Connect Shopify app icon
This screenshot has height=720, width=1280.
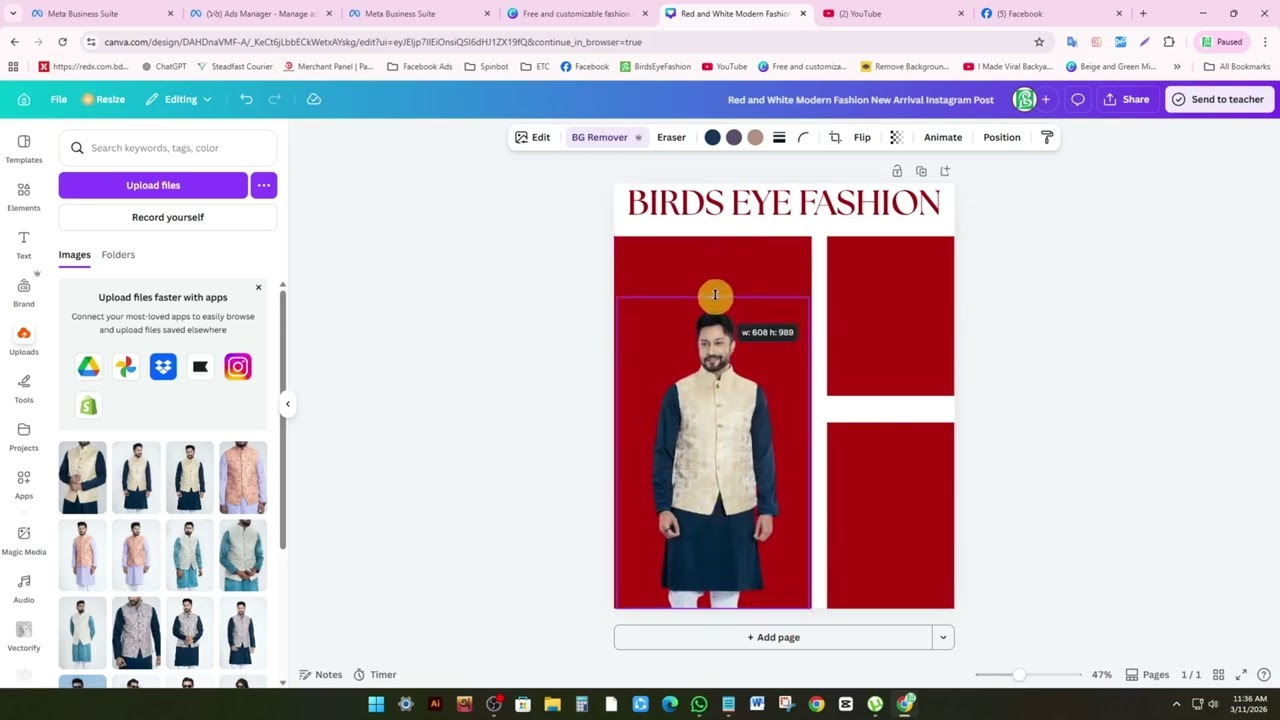pyautogui.click(x=89, y=405)
